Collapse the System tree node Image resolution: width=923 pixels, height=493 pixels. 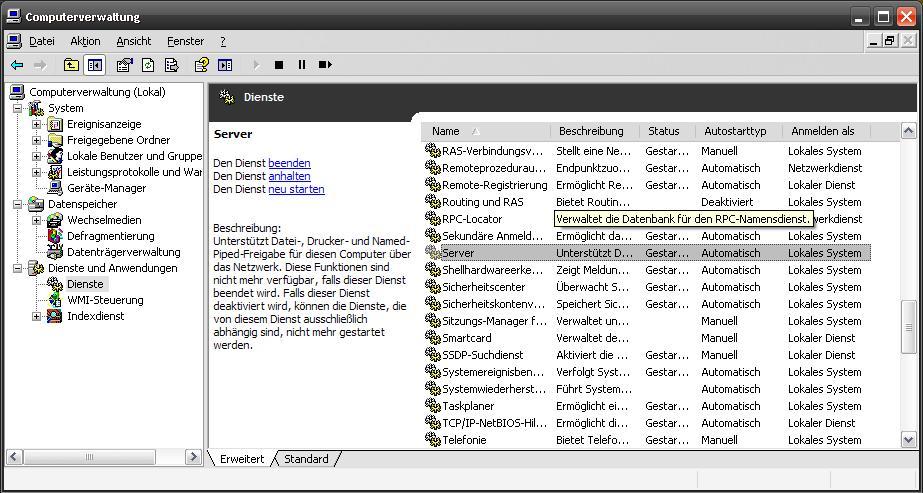18,108
